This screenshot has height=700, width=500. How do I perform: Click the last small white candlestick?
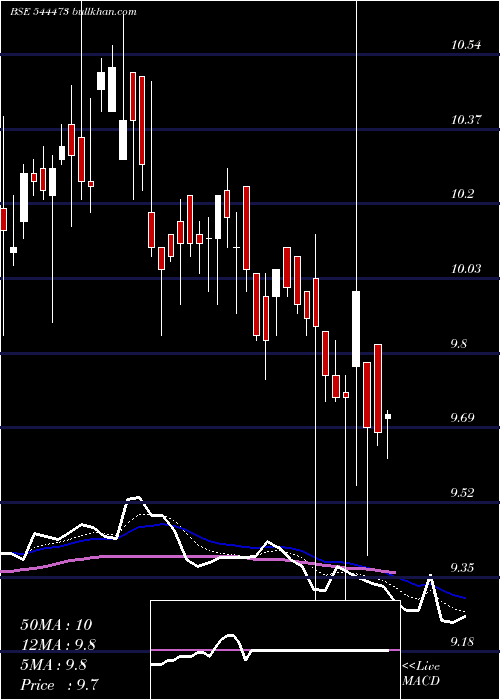[x=388, y=416]
